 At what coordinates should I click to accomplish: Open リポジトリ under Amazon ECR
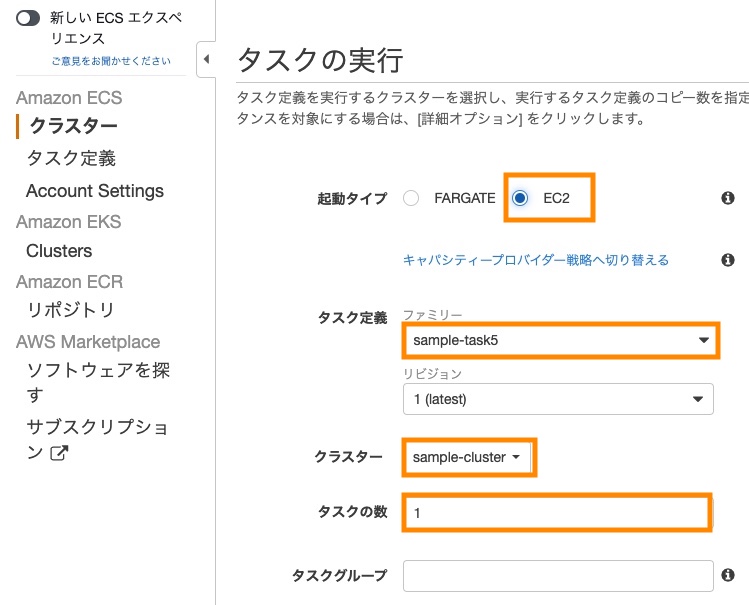pyautogui.click(x=70, y=310)
